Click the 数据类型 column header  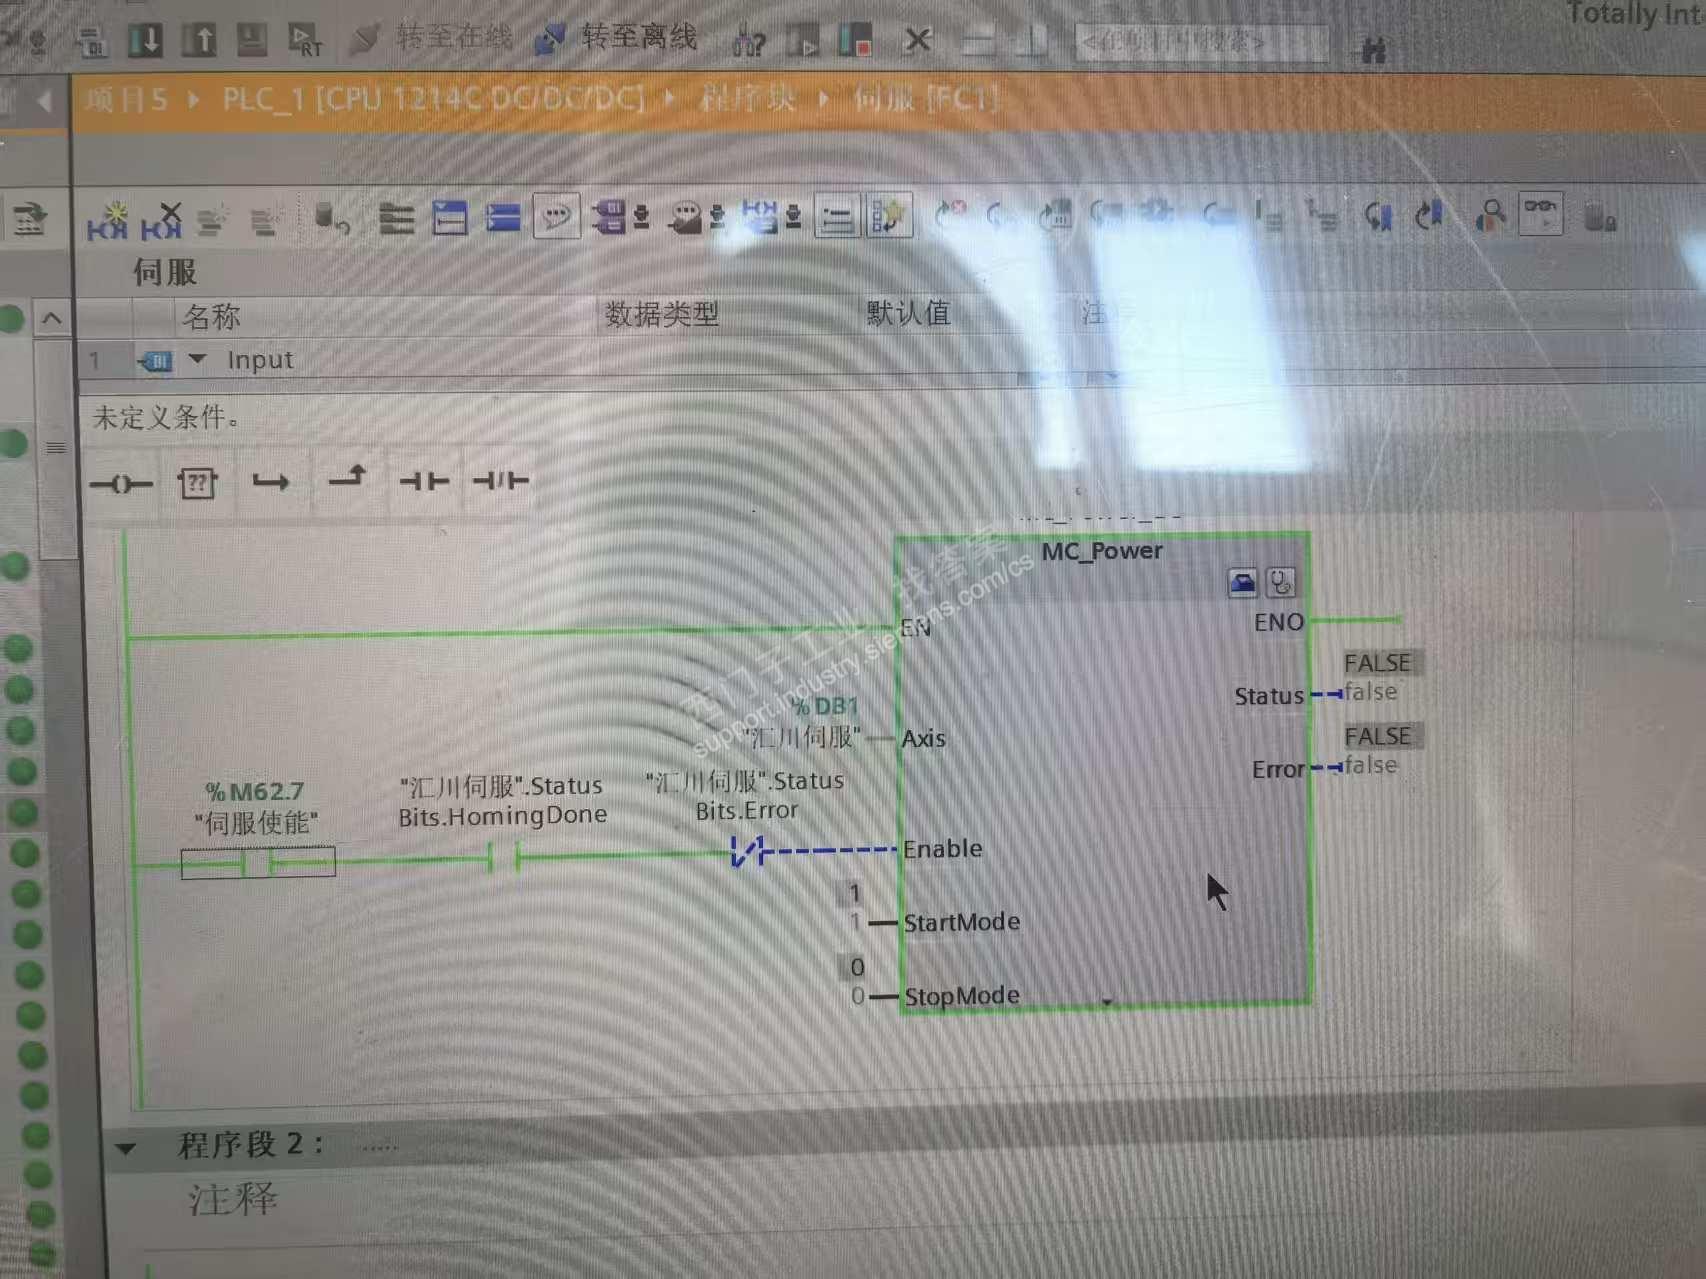[x=662, y=315]
